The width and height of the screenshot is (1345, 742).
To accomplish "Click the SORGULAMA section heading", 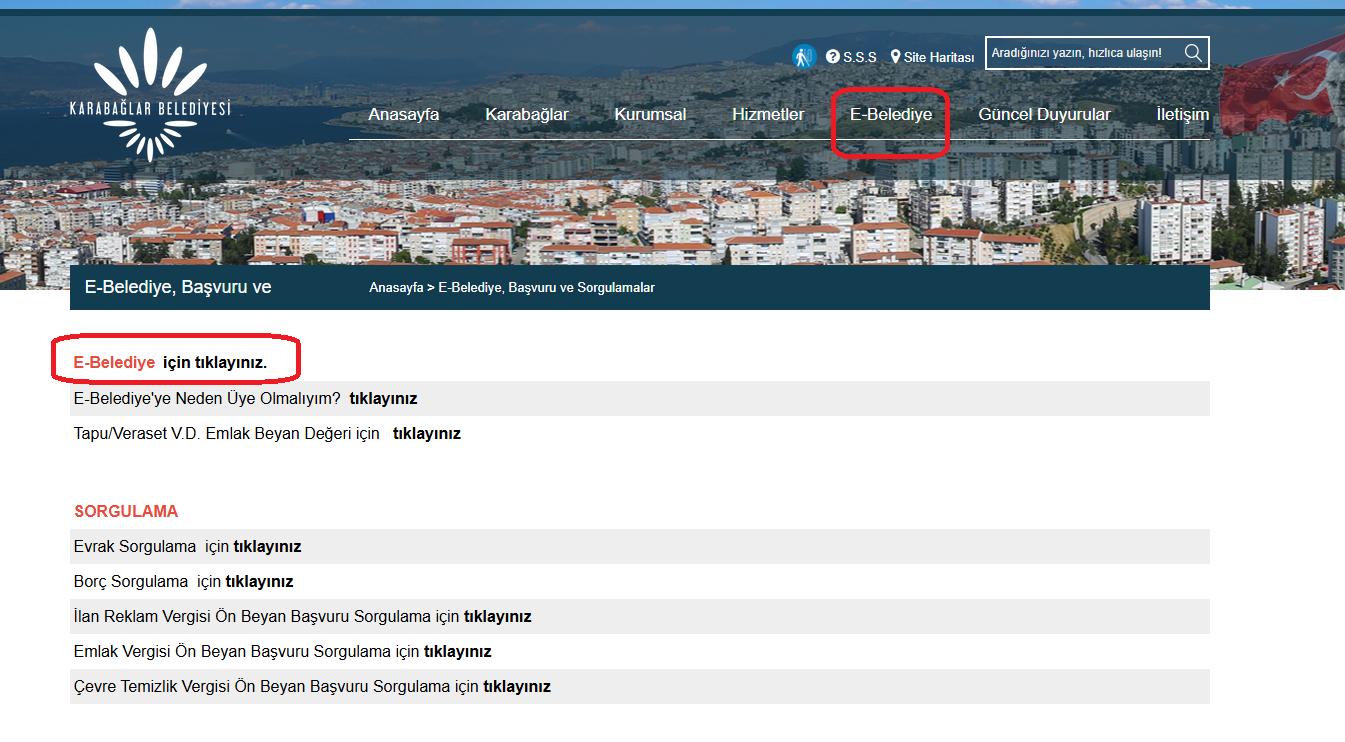I will tap(126, 511).
